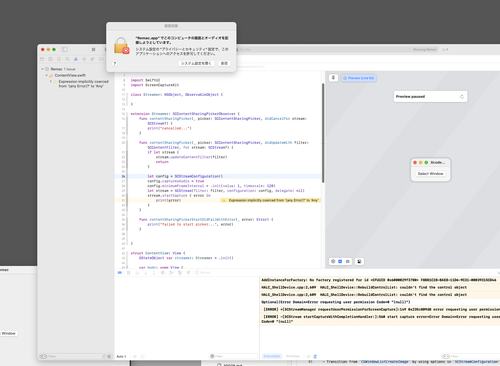This screenshot has width=500, height=366.
Task: Open Environment Overrides icon in debug bar
Action: [180, 273]
